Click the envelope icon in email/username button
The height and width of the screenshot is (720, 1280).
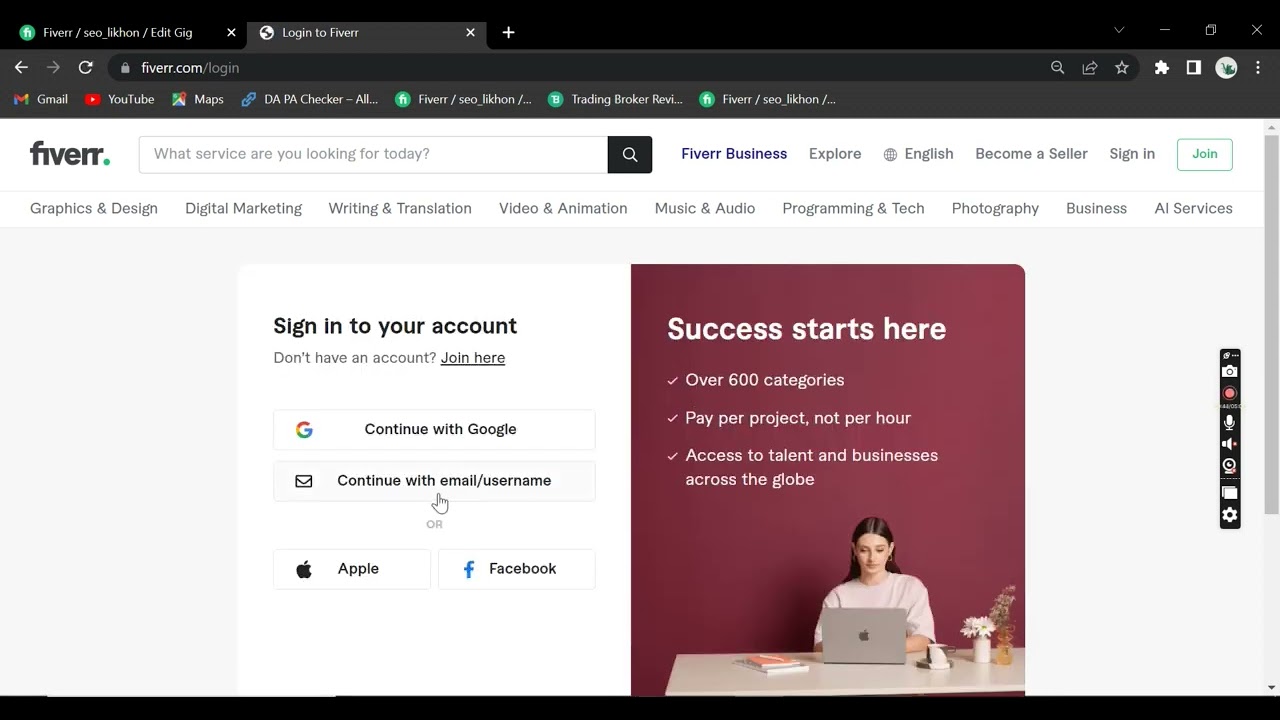pos(304,481)
